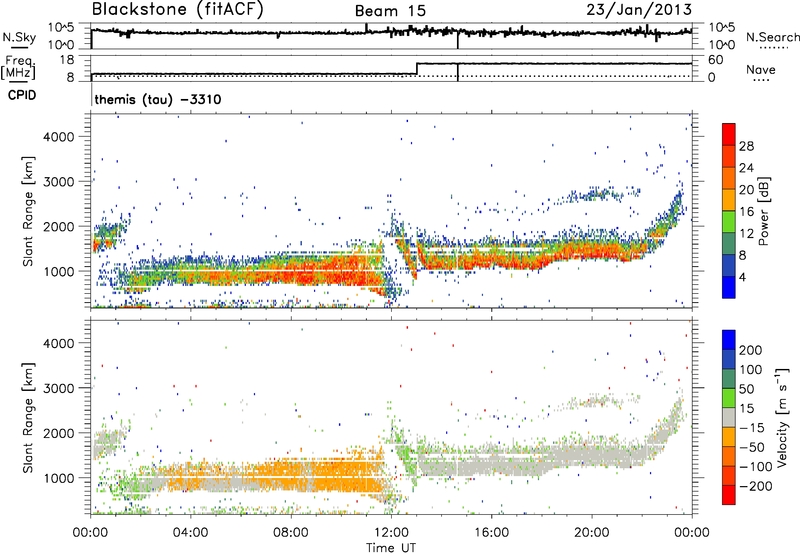Click the 4000 range tick in the power panel
Screen dimensions: 800x554
[58, 137]
